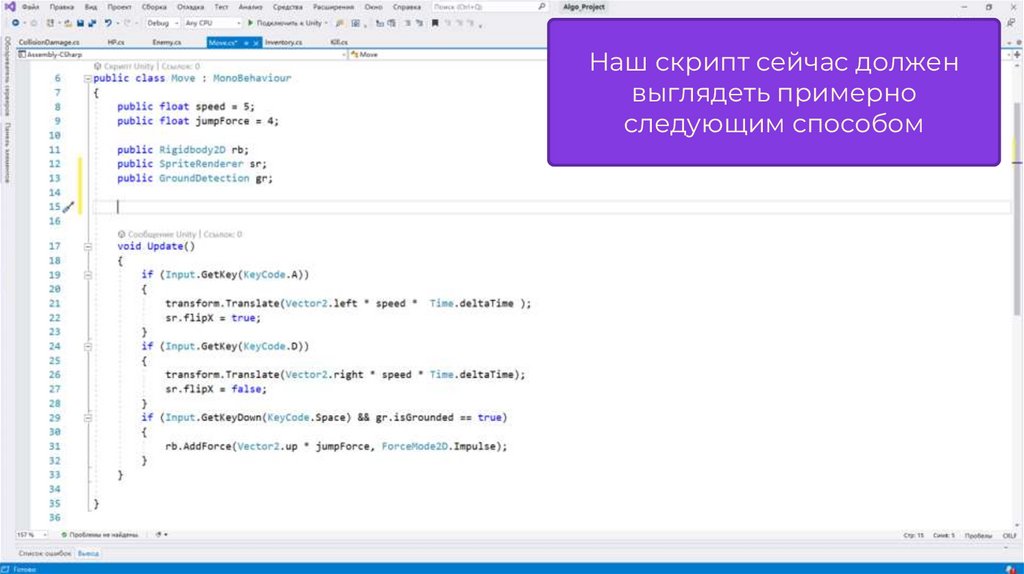Click the Пробелы indentation indicator

click(978, 535)
